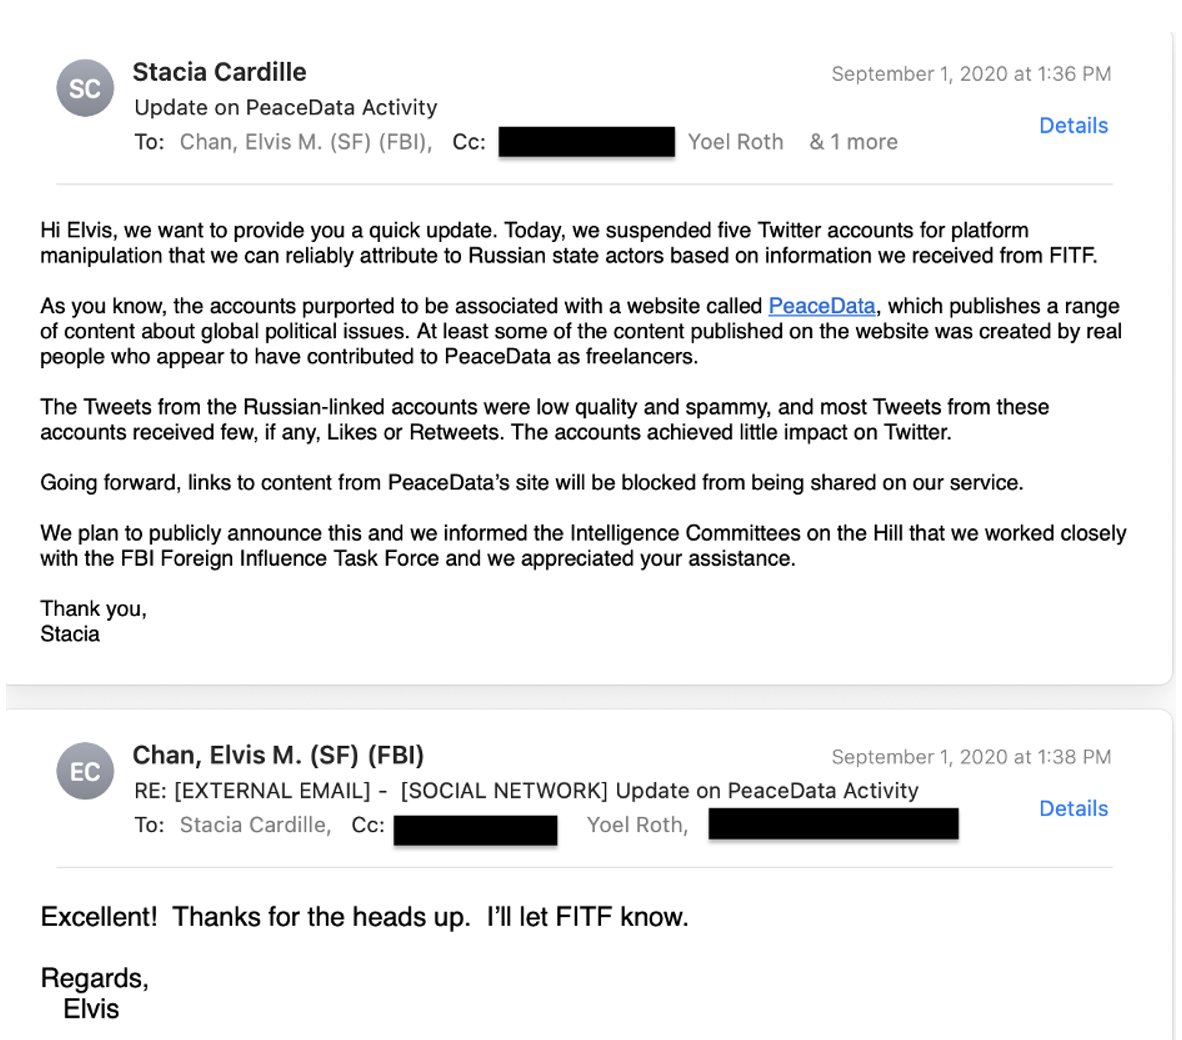1182x1040 pixels.
Task: Click sender name Stacia Cardille
Action: 219,72
